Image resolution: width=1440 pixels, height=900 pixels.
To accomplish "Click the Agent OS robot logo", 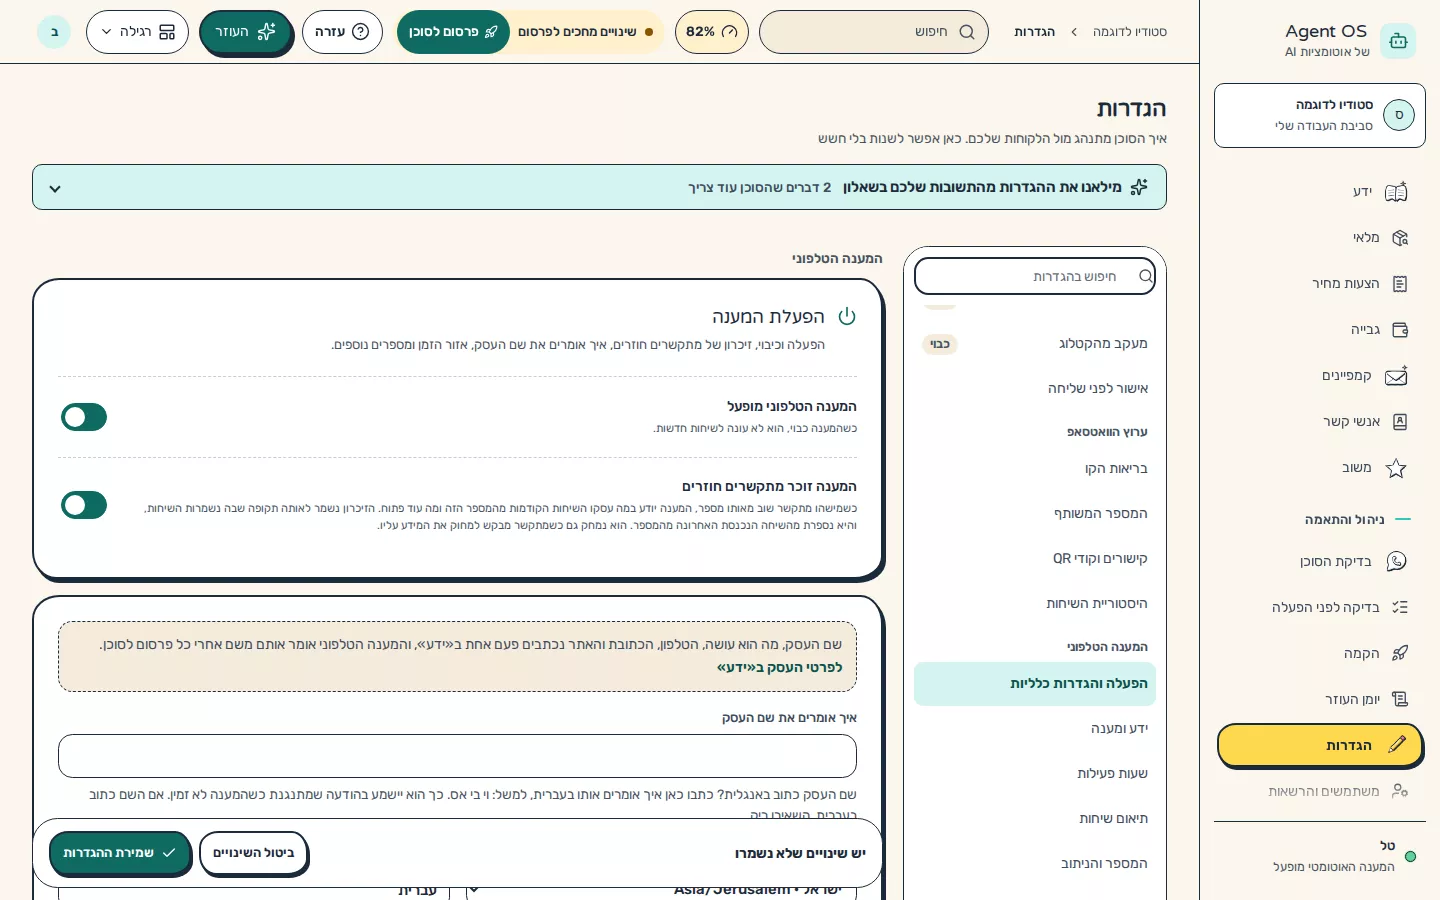I will click(1398, 41).
